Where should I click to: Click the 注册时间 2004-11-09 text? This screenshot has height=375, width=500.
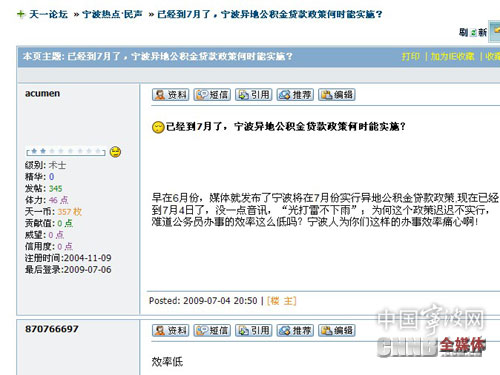tap(68, 258)
